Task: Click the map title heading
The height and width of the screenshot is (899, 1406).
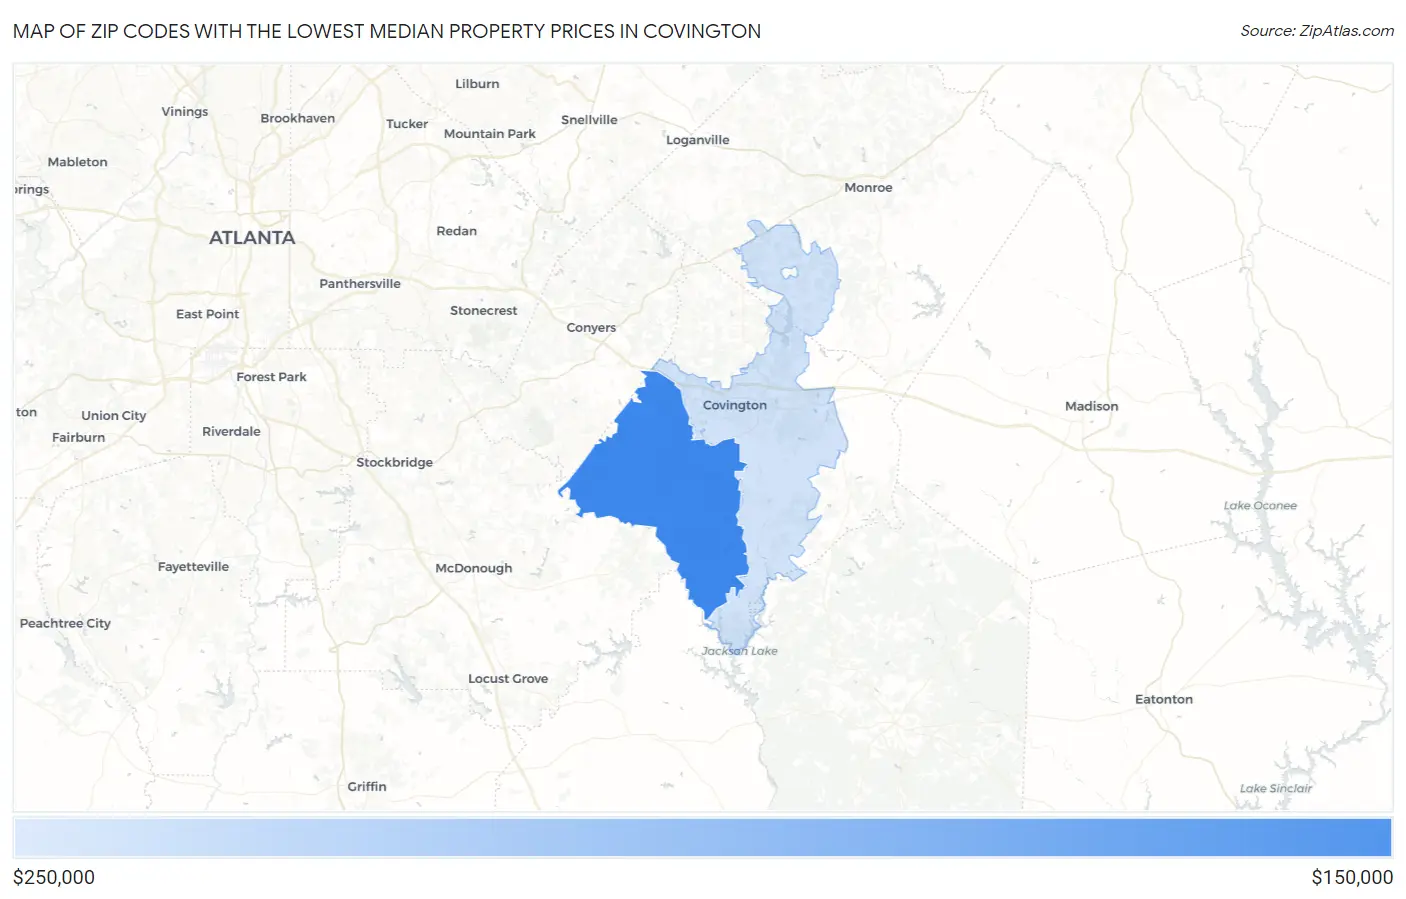Action: coord(387,31)
